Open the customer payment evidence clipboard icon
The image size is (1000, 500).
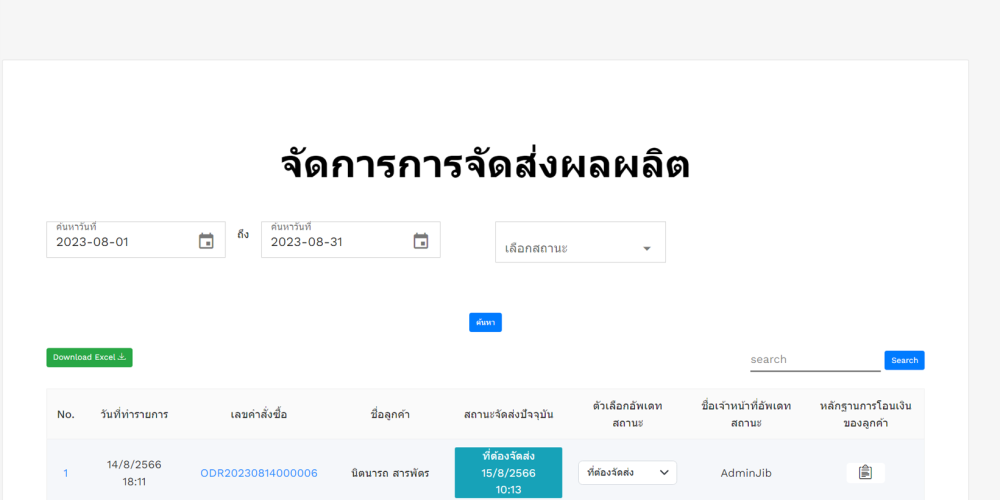(865, 472)
